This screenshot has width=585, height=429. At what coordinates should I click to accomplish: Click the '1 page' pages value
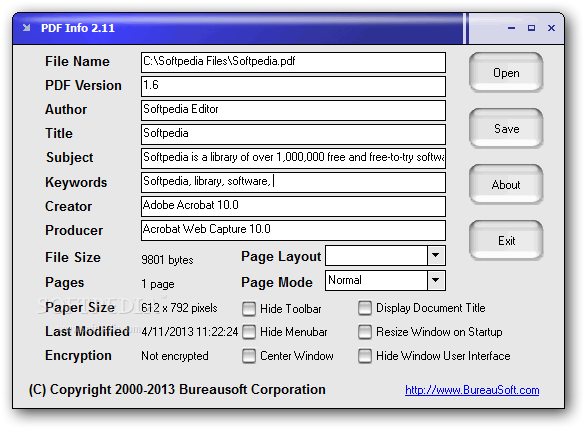(x=158, y=284)
